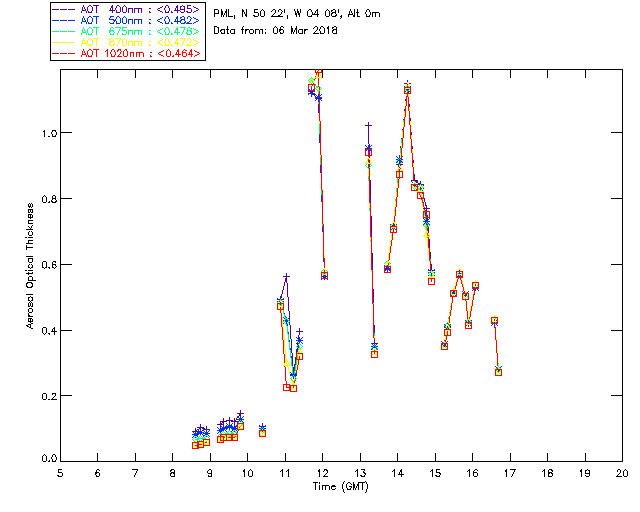Image resolution: width=640 pixels, height=512 pixels.
Task: Click the x-axis tick label 10
Action: coord(247,473)
